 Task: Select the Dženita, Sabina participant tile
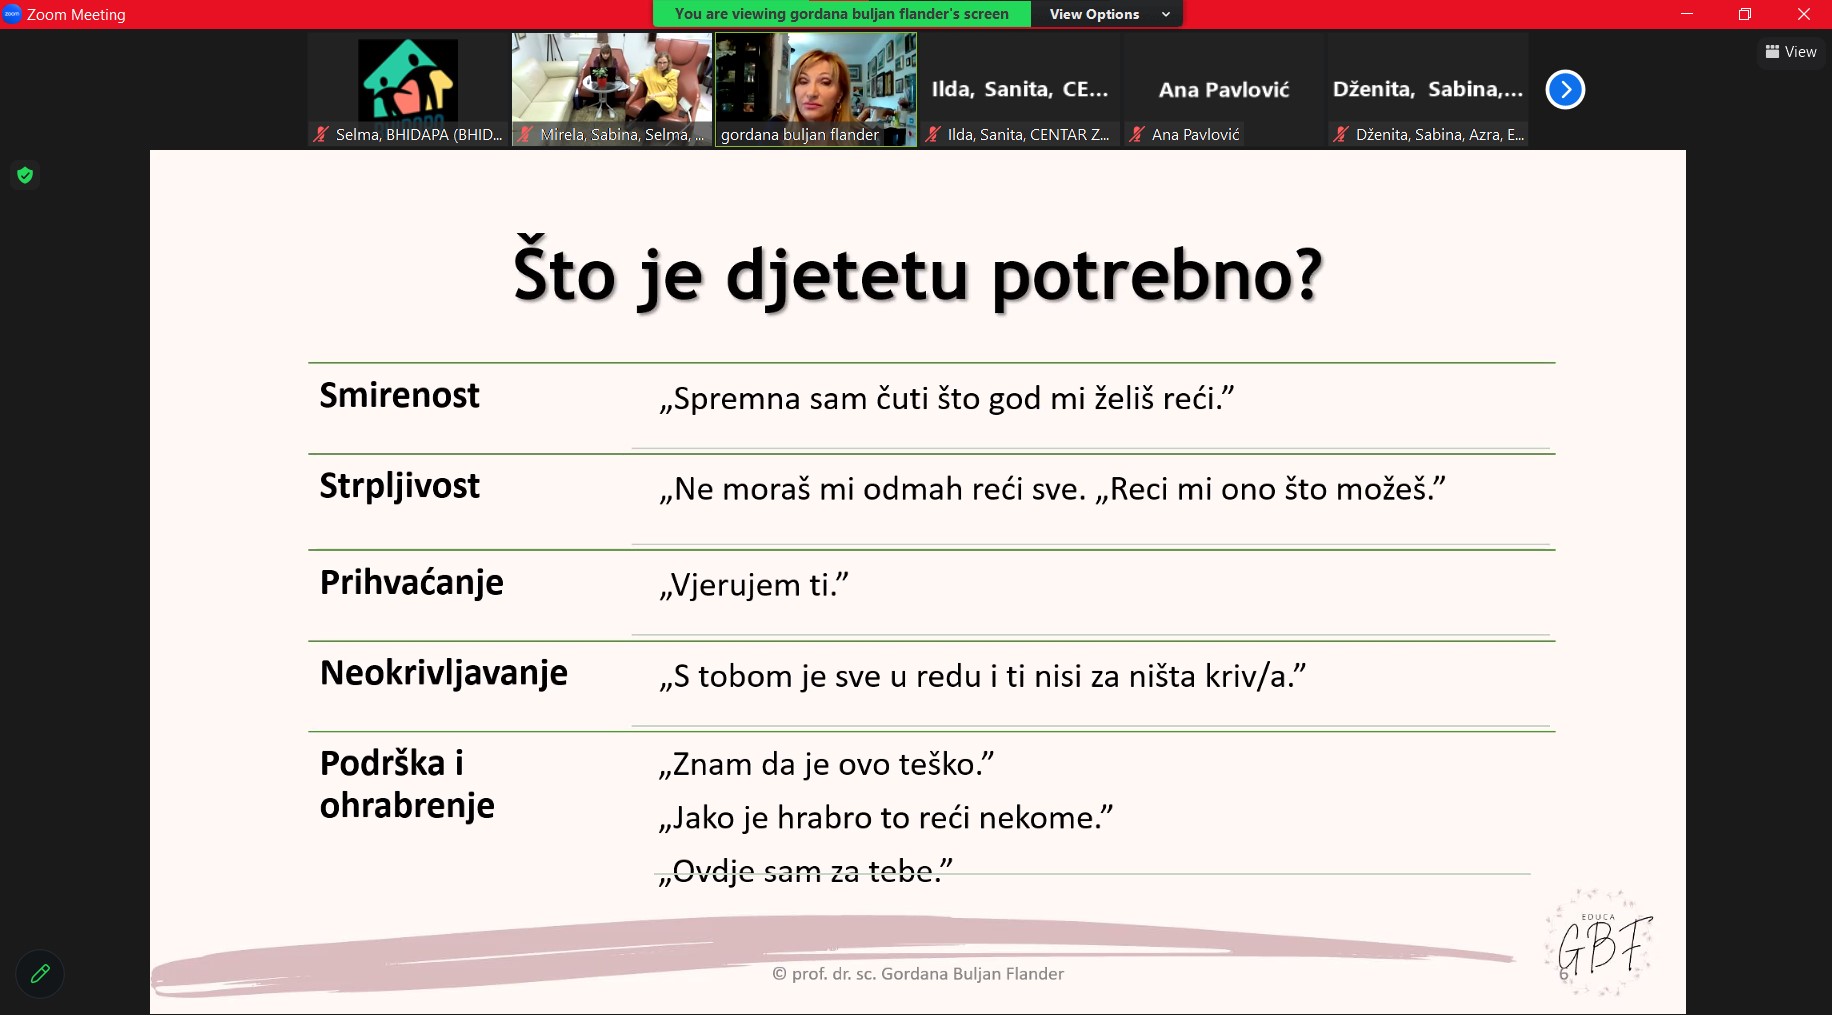point(1428,90)
